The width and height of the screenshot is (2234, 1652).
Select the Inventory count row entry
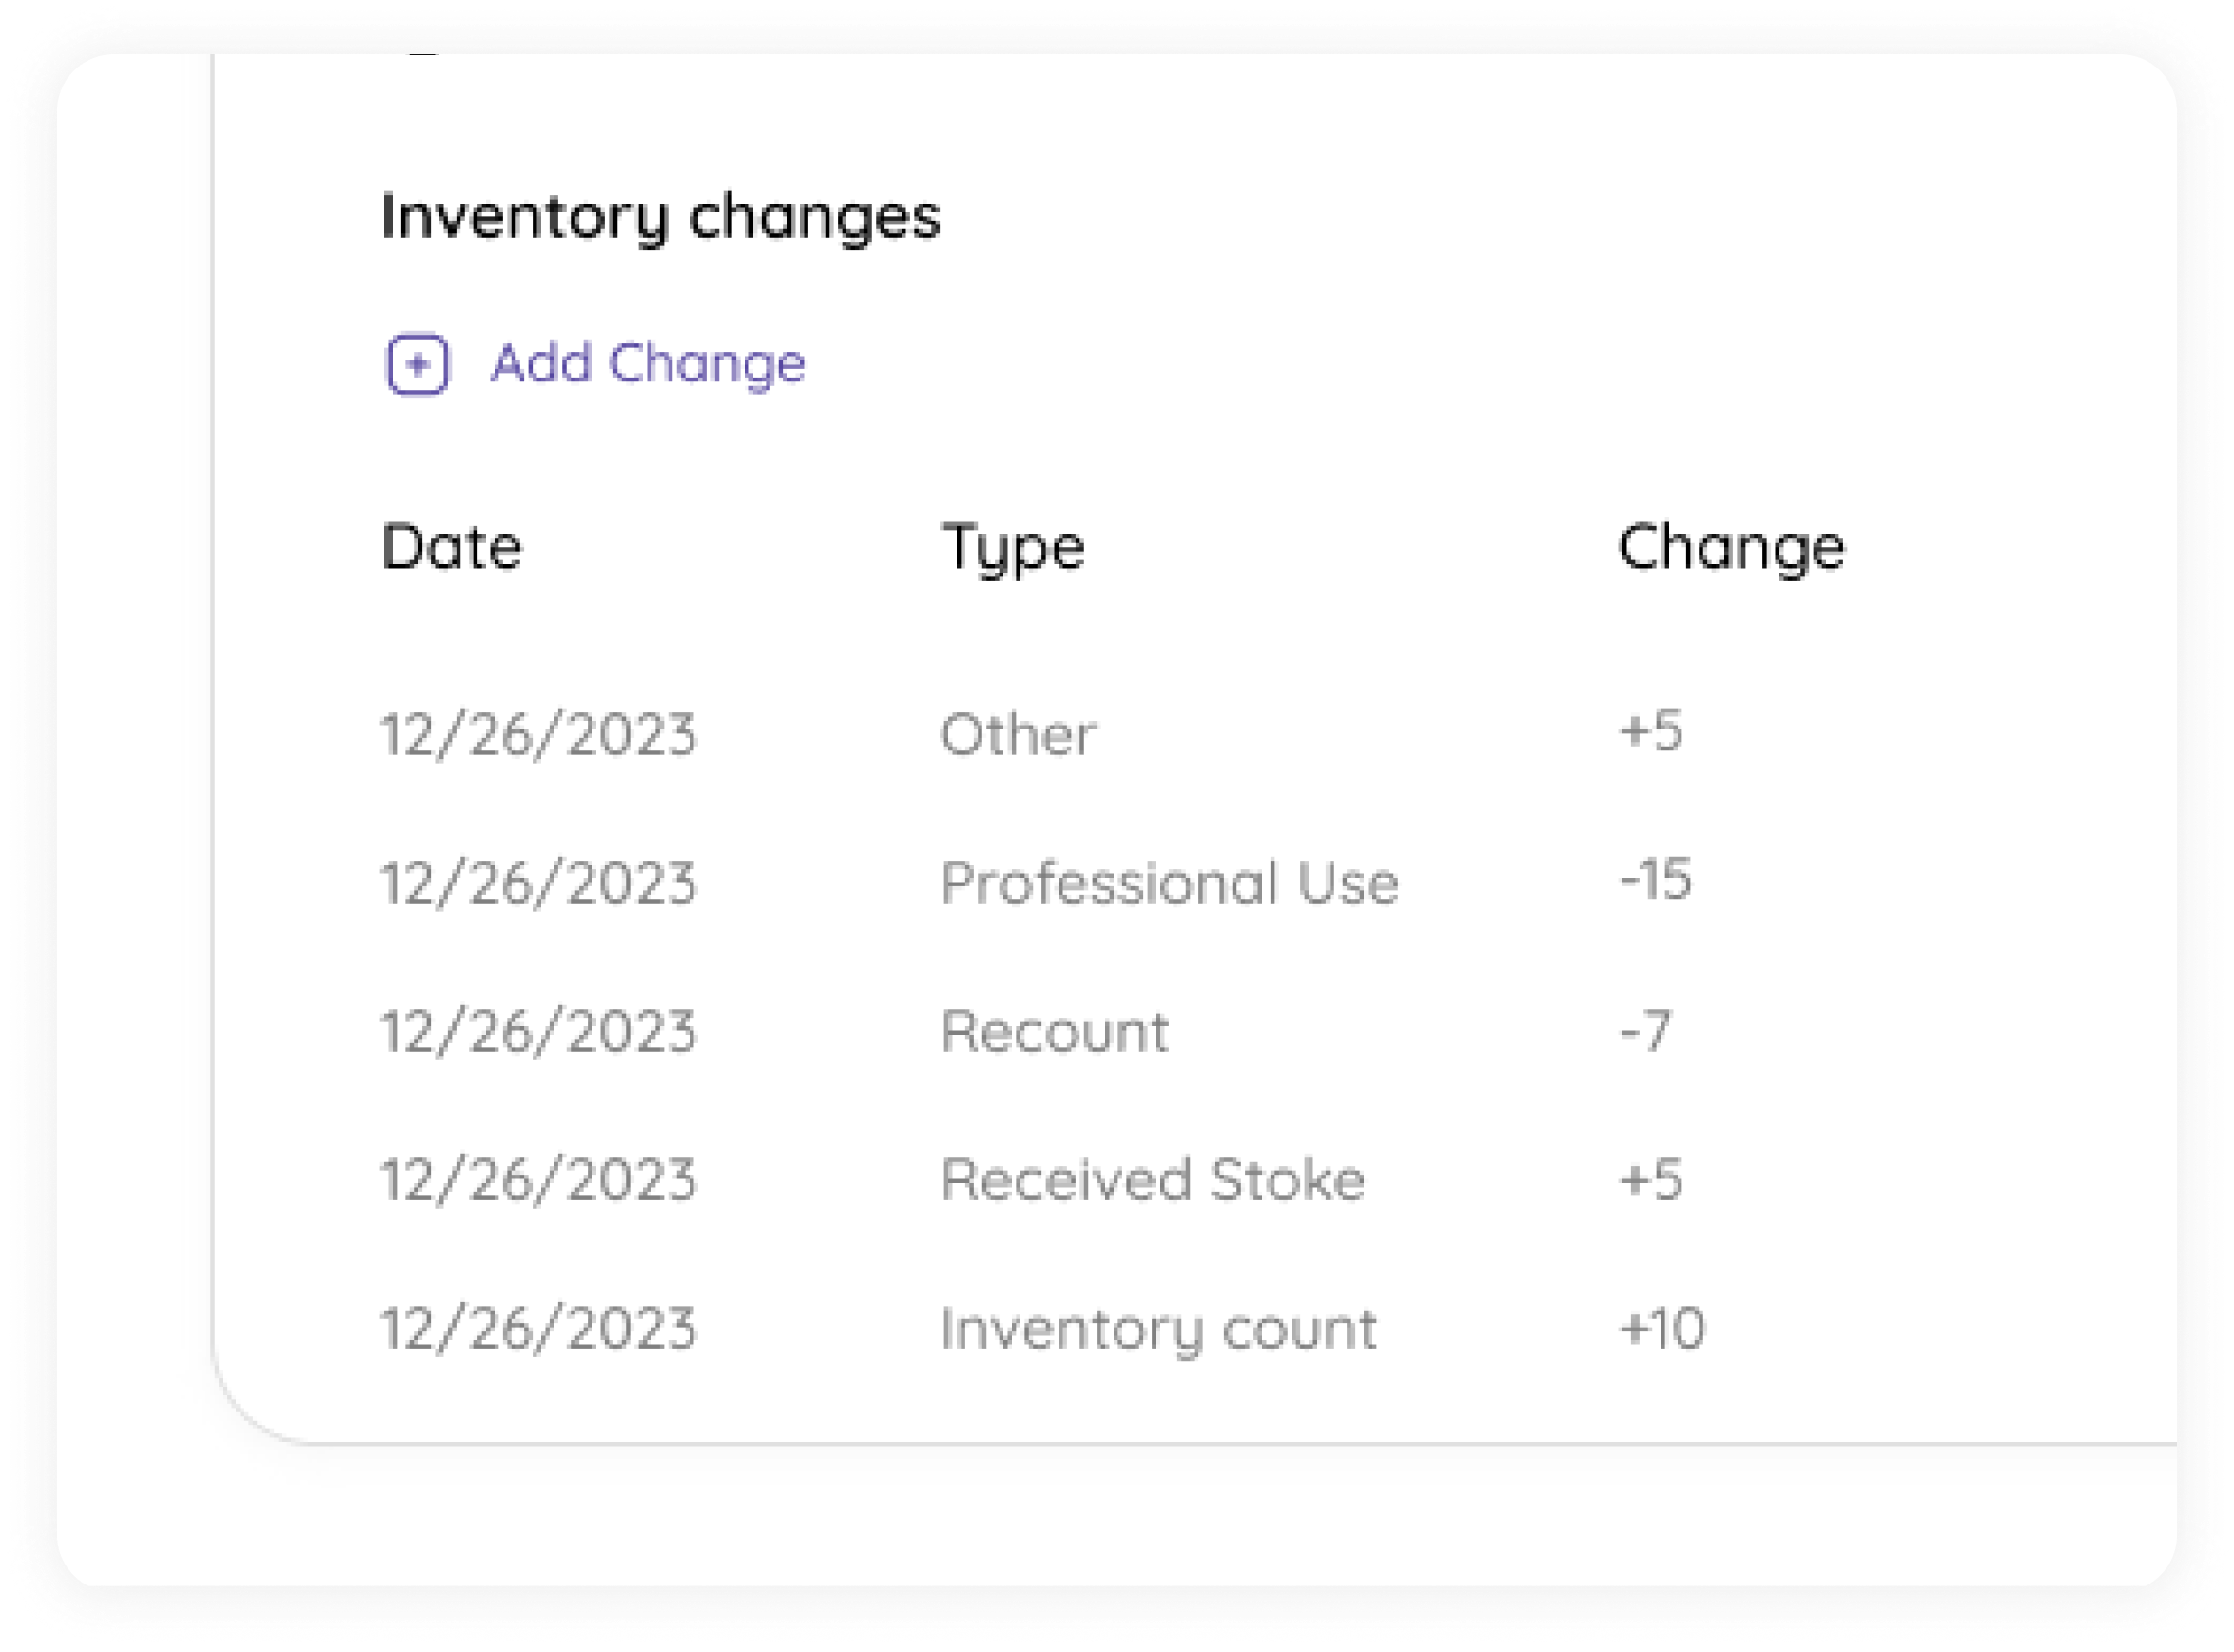coord(1159,1330)
